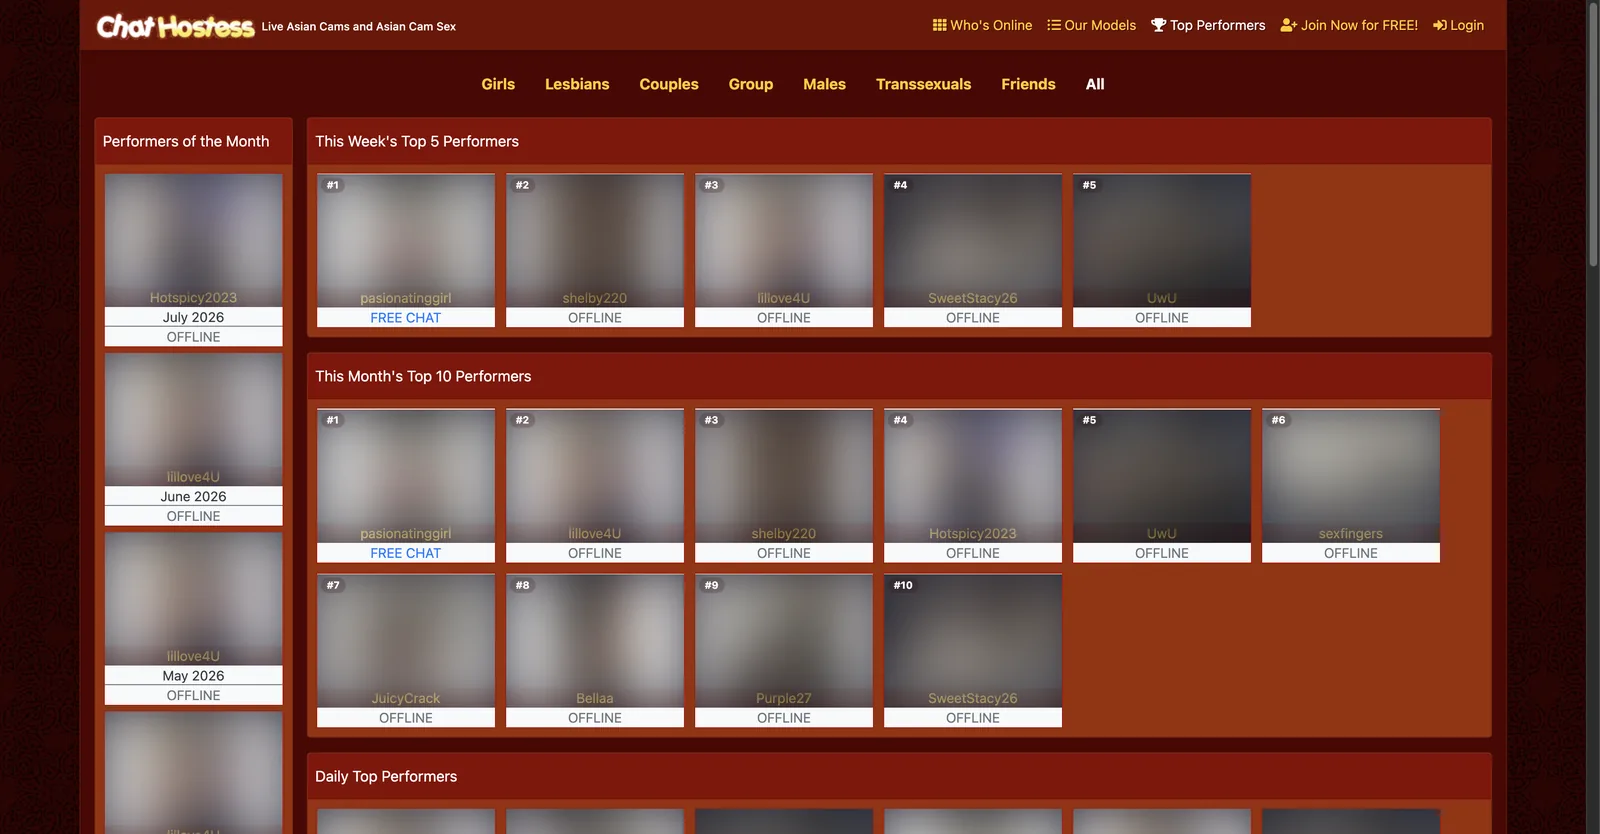This screenshot has height=834, width=1600.
Task: Open the Who's Online link
Action: pyautogui.click(x=982, y=25)
